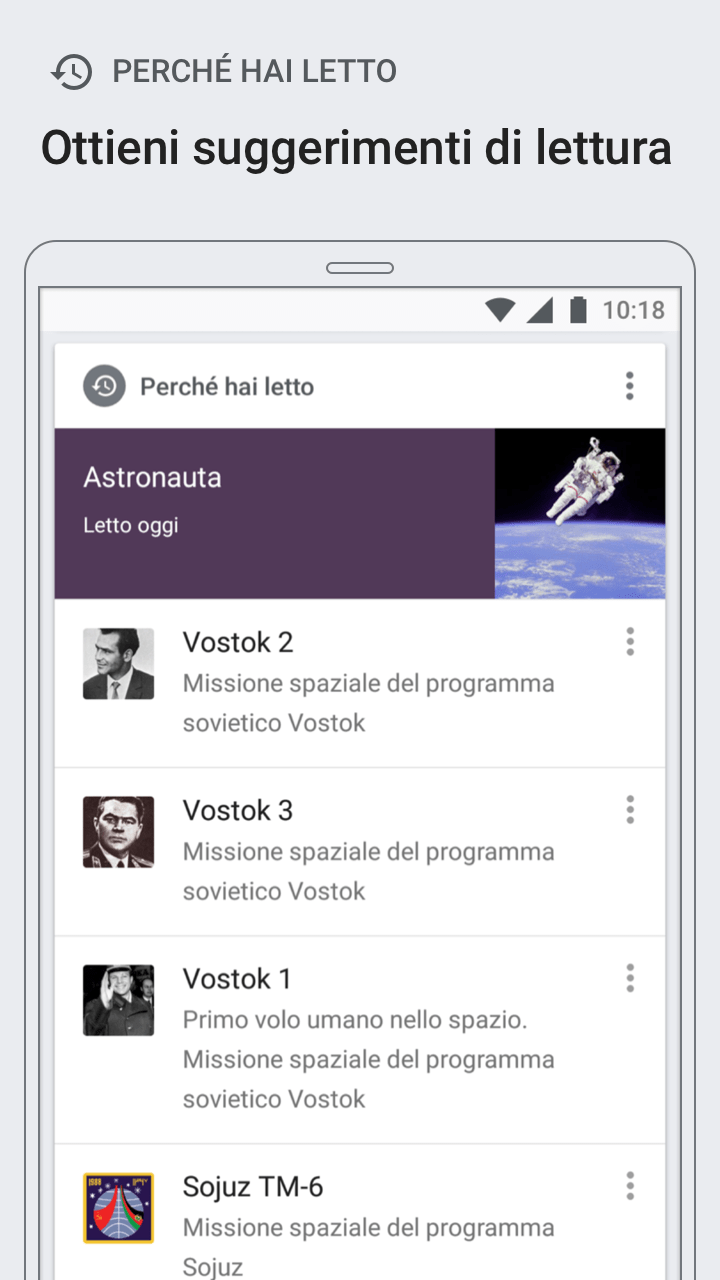Tap the cellular signal icon

[x=540, y=310]
